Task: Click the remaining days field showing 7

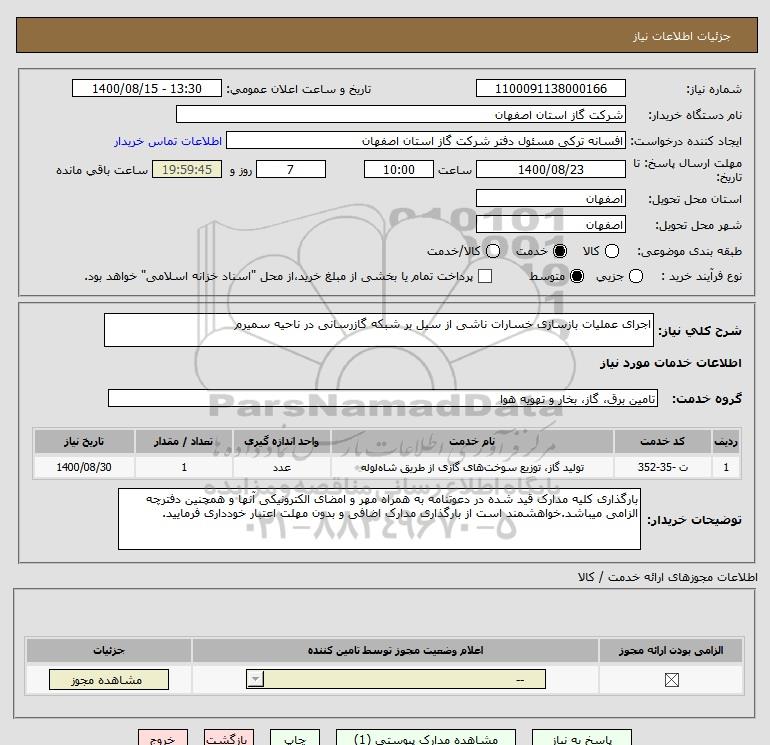Action: 291,169
